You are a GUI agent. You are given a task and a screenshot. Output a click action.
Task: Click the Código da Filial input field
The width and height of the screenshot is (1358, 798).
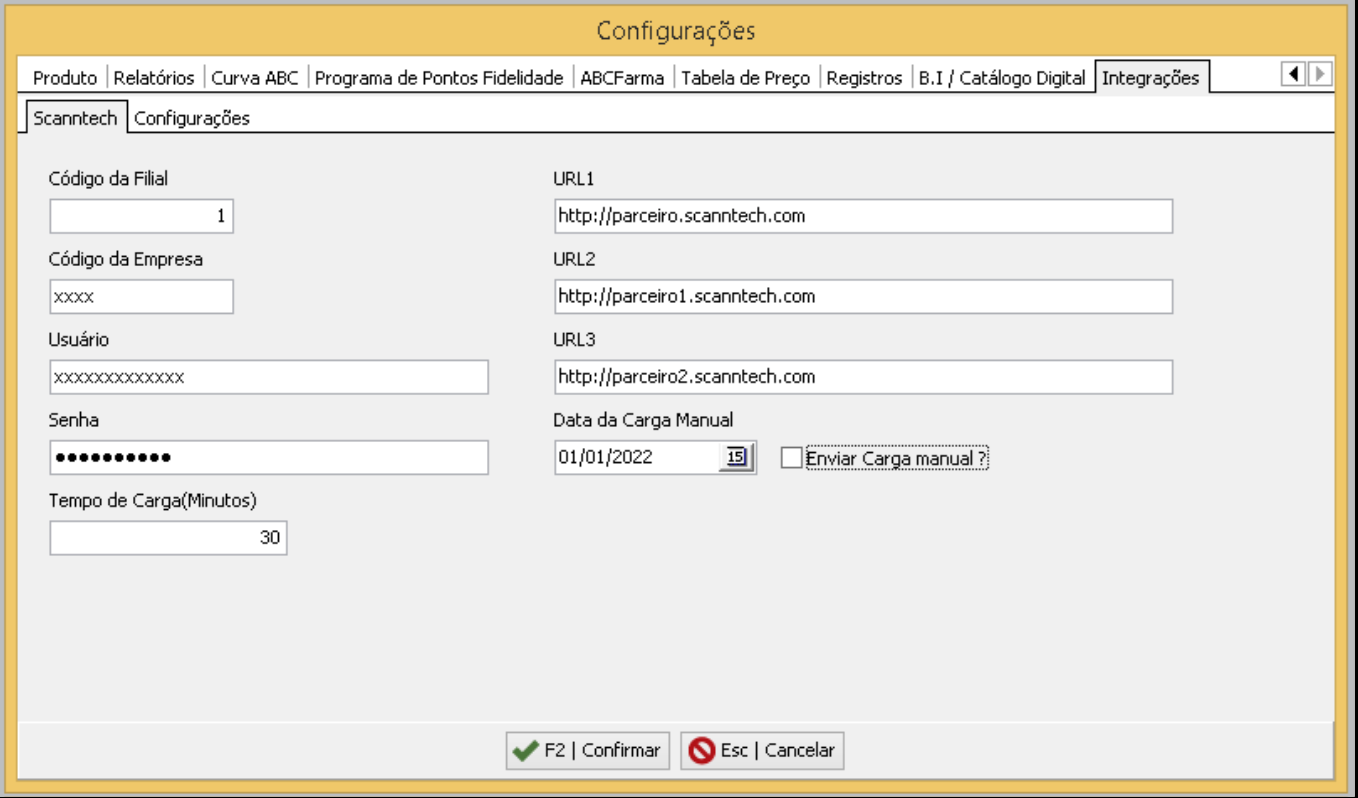(x=141, y=216)
